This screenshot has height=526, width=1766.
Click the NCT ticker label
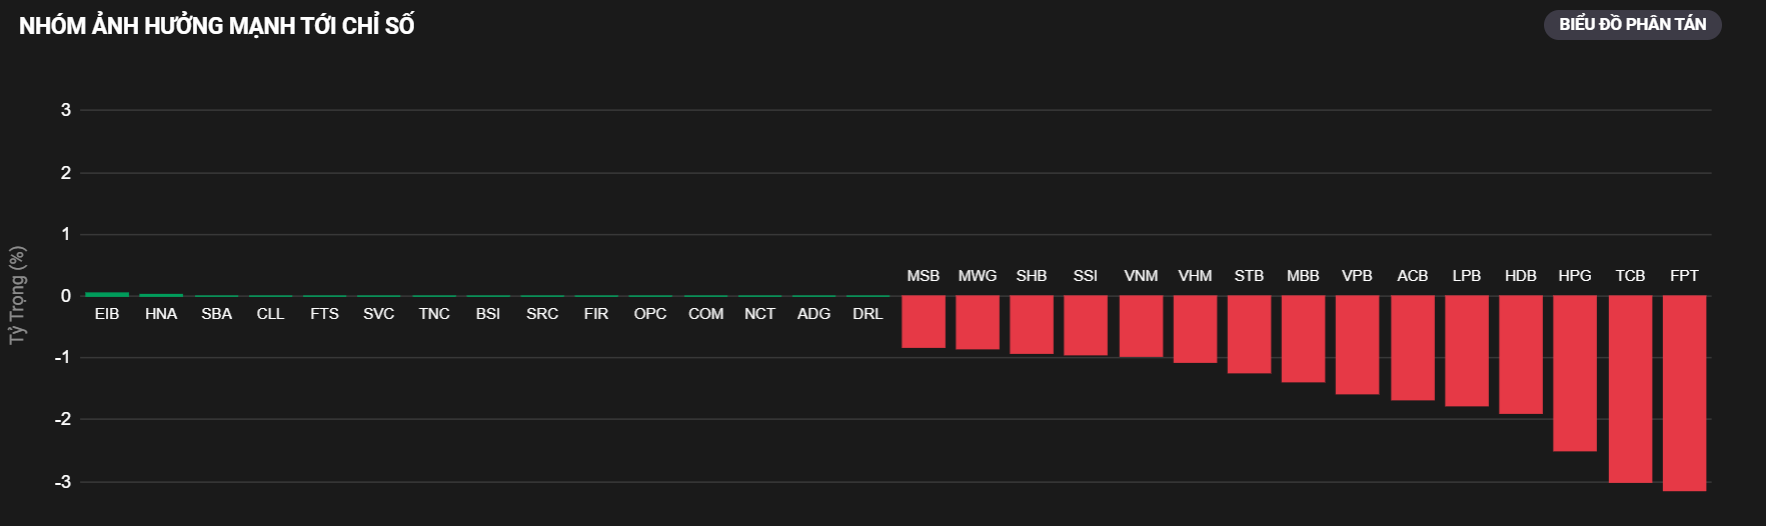(x=760, y=314)
